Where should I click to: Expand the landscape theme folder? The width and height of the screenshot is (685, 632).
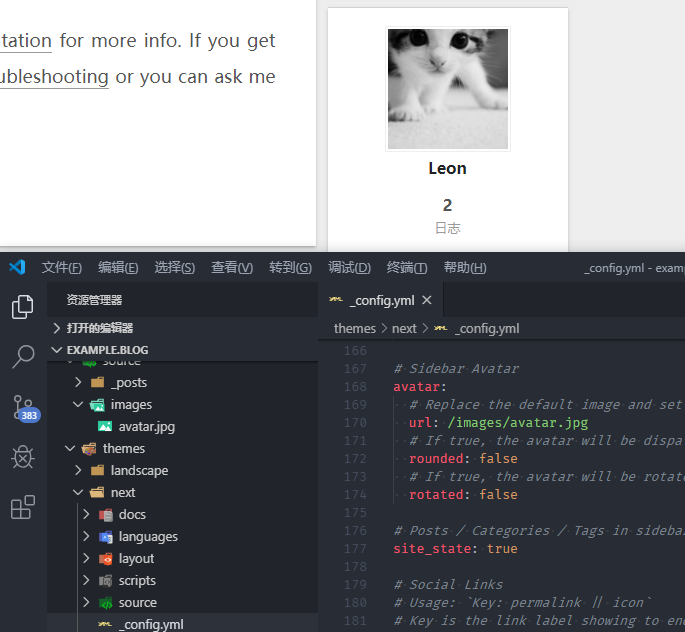139,470
